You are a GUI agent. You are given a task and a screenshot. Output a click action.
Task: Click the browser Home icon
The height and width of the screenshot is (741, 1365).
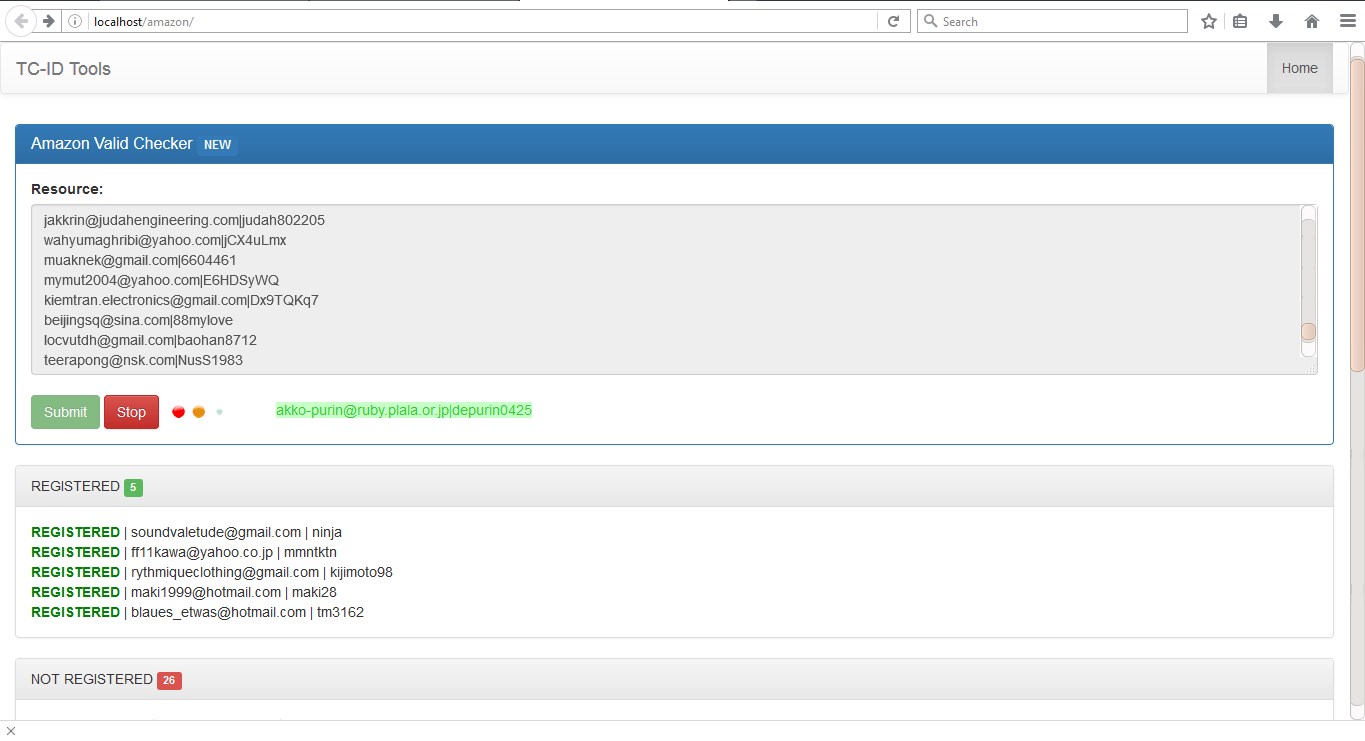click(x=1311, y=20)
